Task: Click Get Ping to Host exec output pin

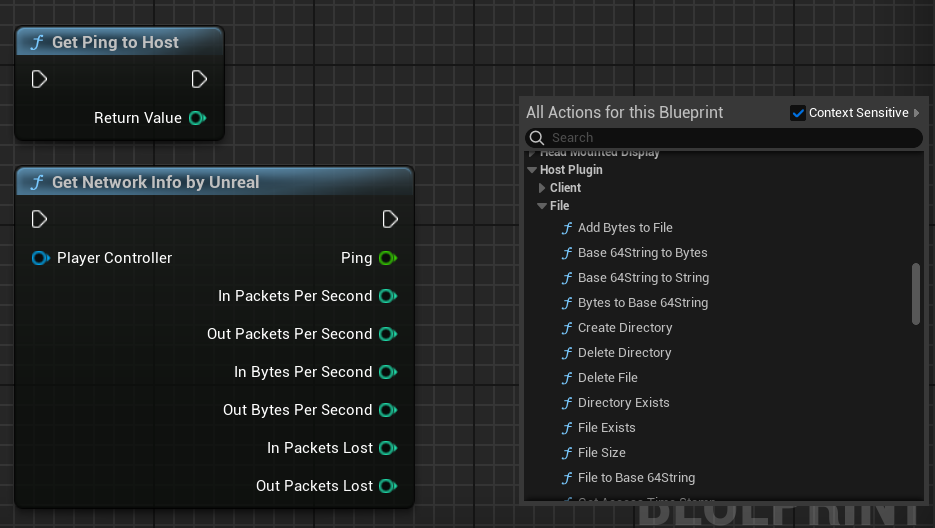Action: point(199,79)
